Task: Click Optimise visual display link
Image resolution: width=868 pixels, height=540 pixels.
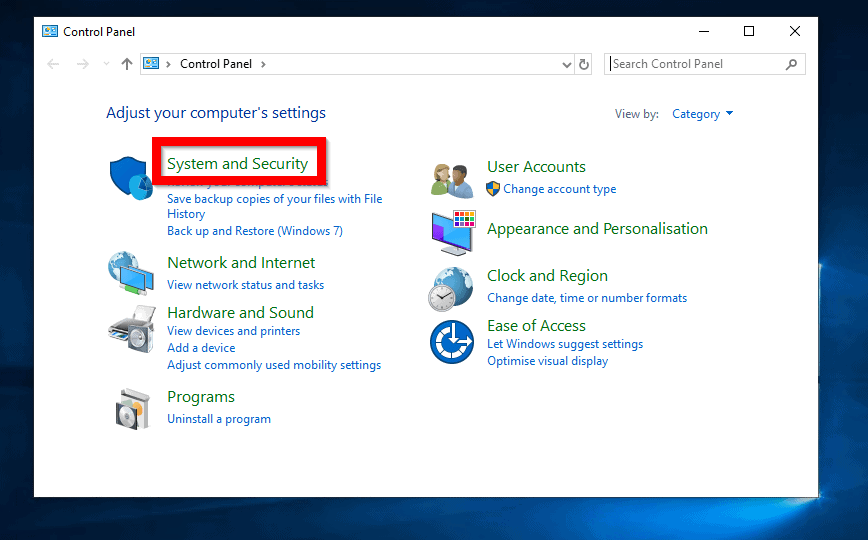Action: 547,361
